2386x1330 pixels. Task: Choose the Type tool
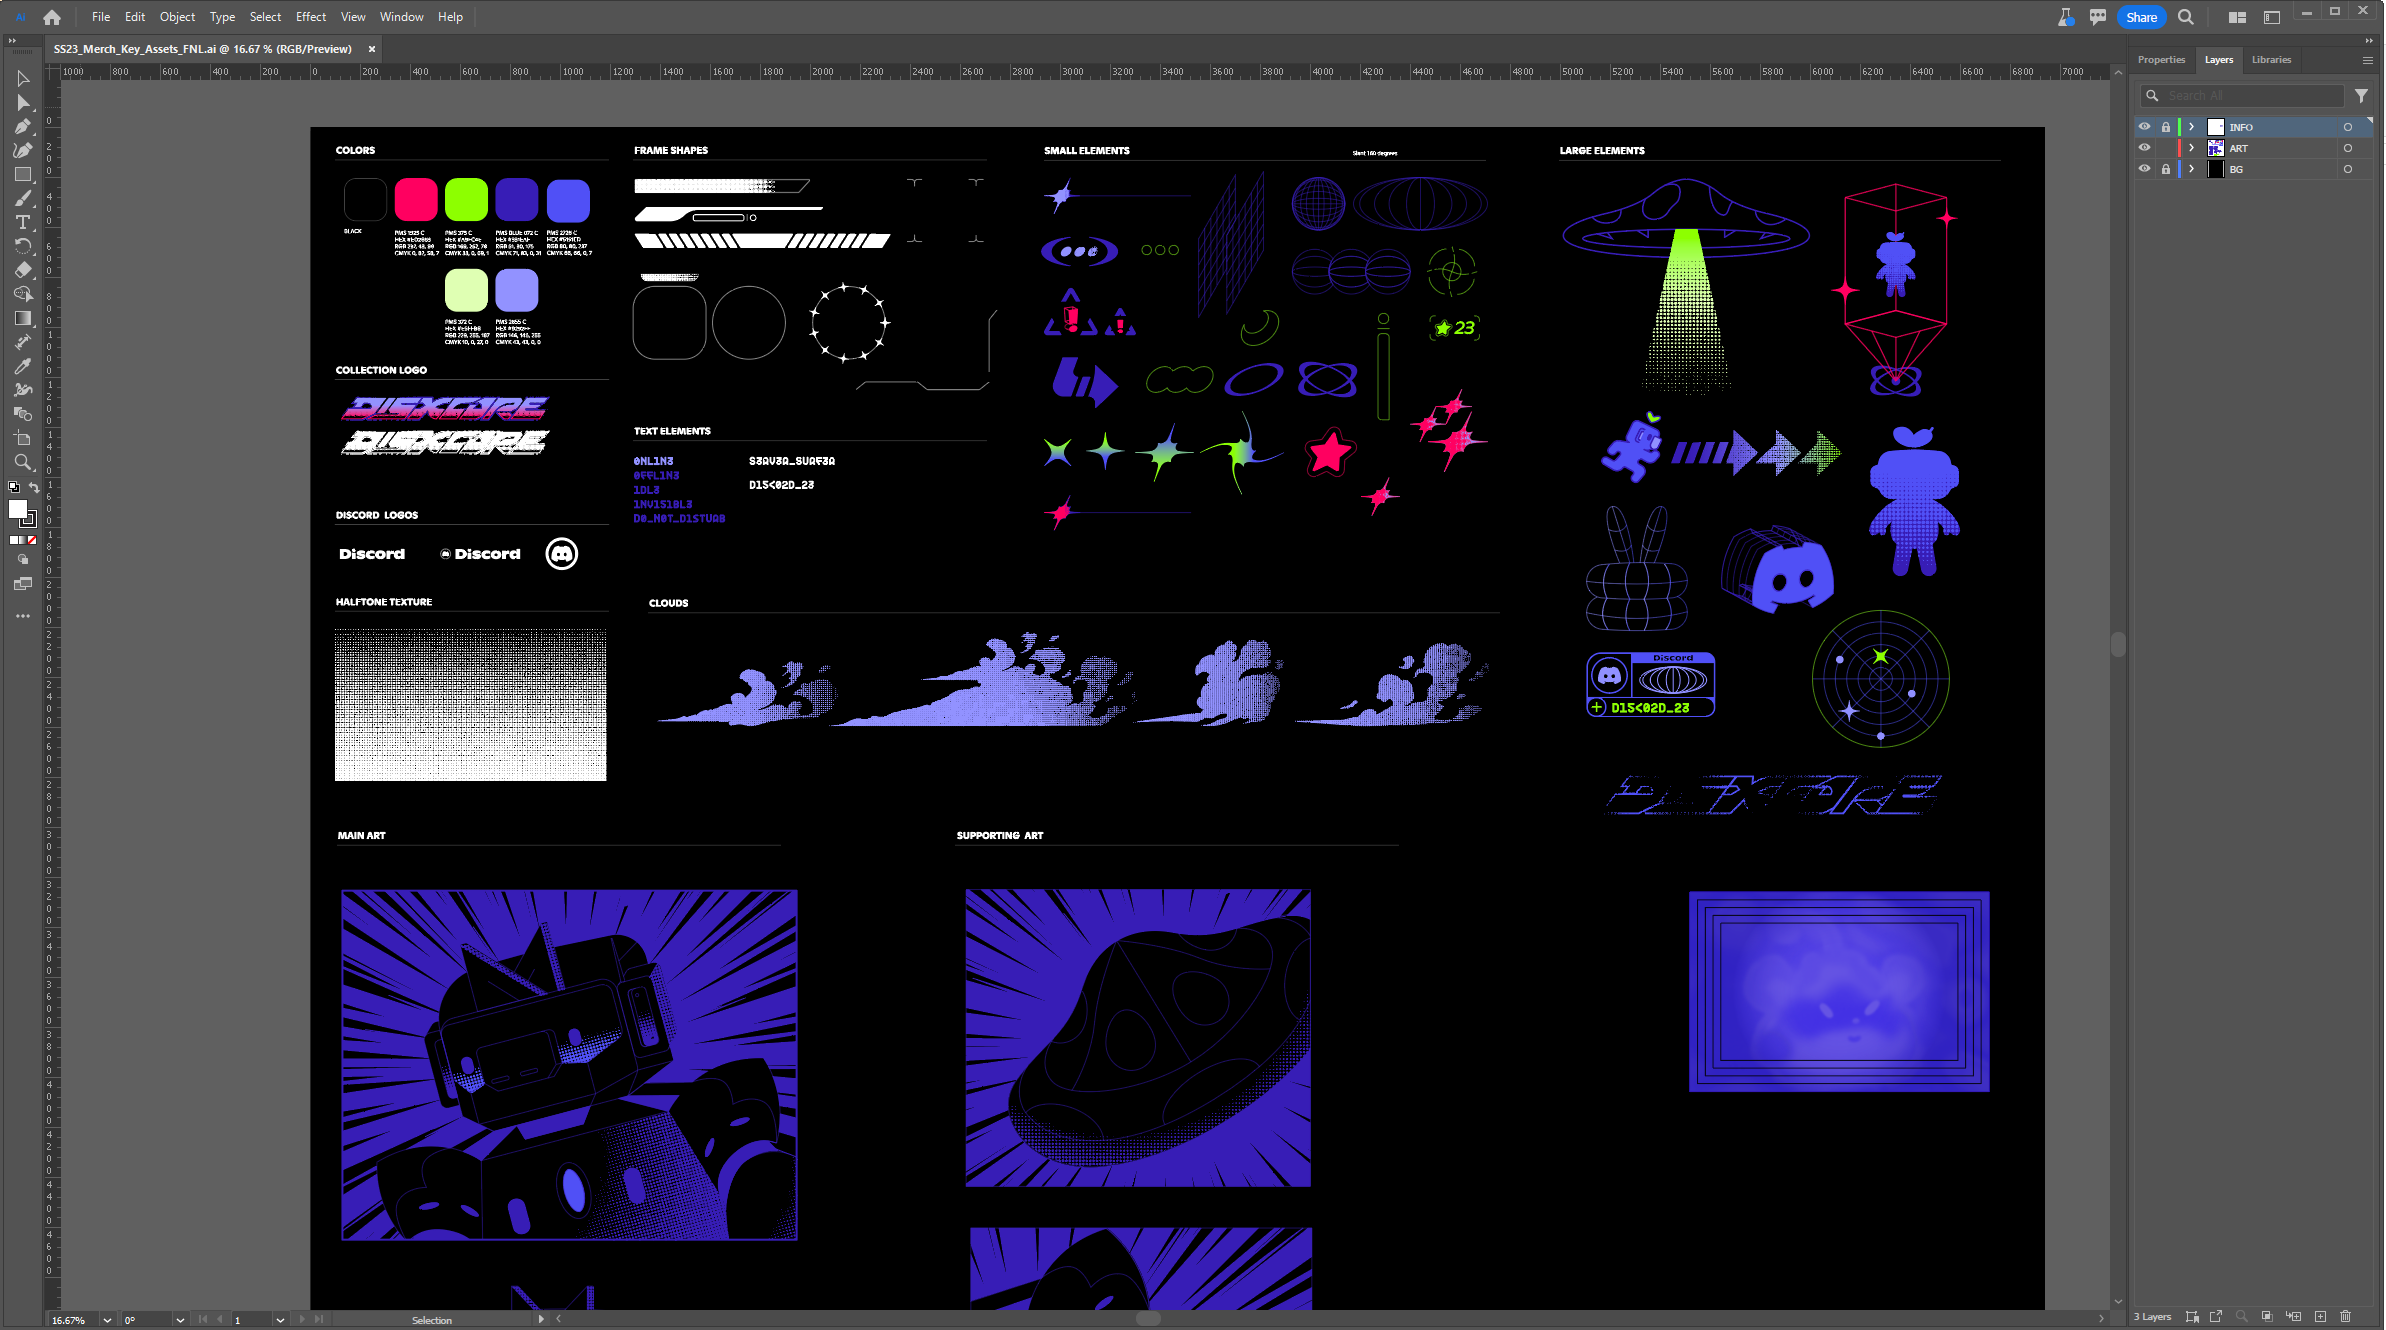click(22, 222)
